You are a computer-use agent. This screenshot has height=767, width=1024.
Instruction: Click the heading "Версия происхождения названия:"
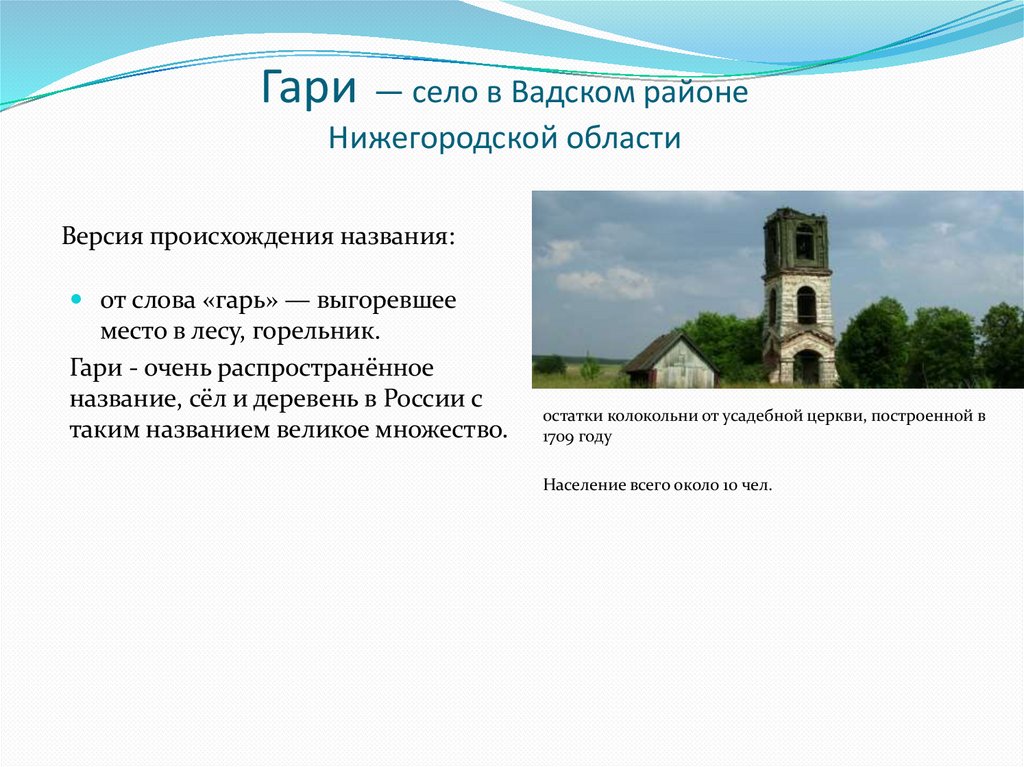258,237
